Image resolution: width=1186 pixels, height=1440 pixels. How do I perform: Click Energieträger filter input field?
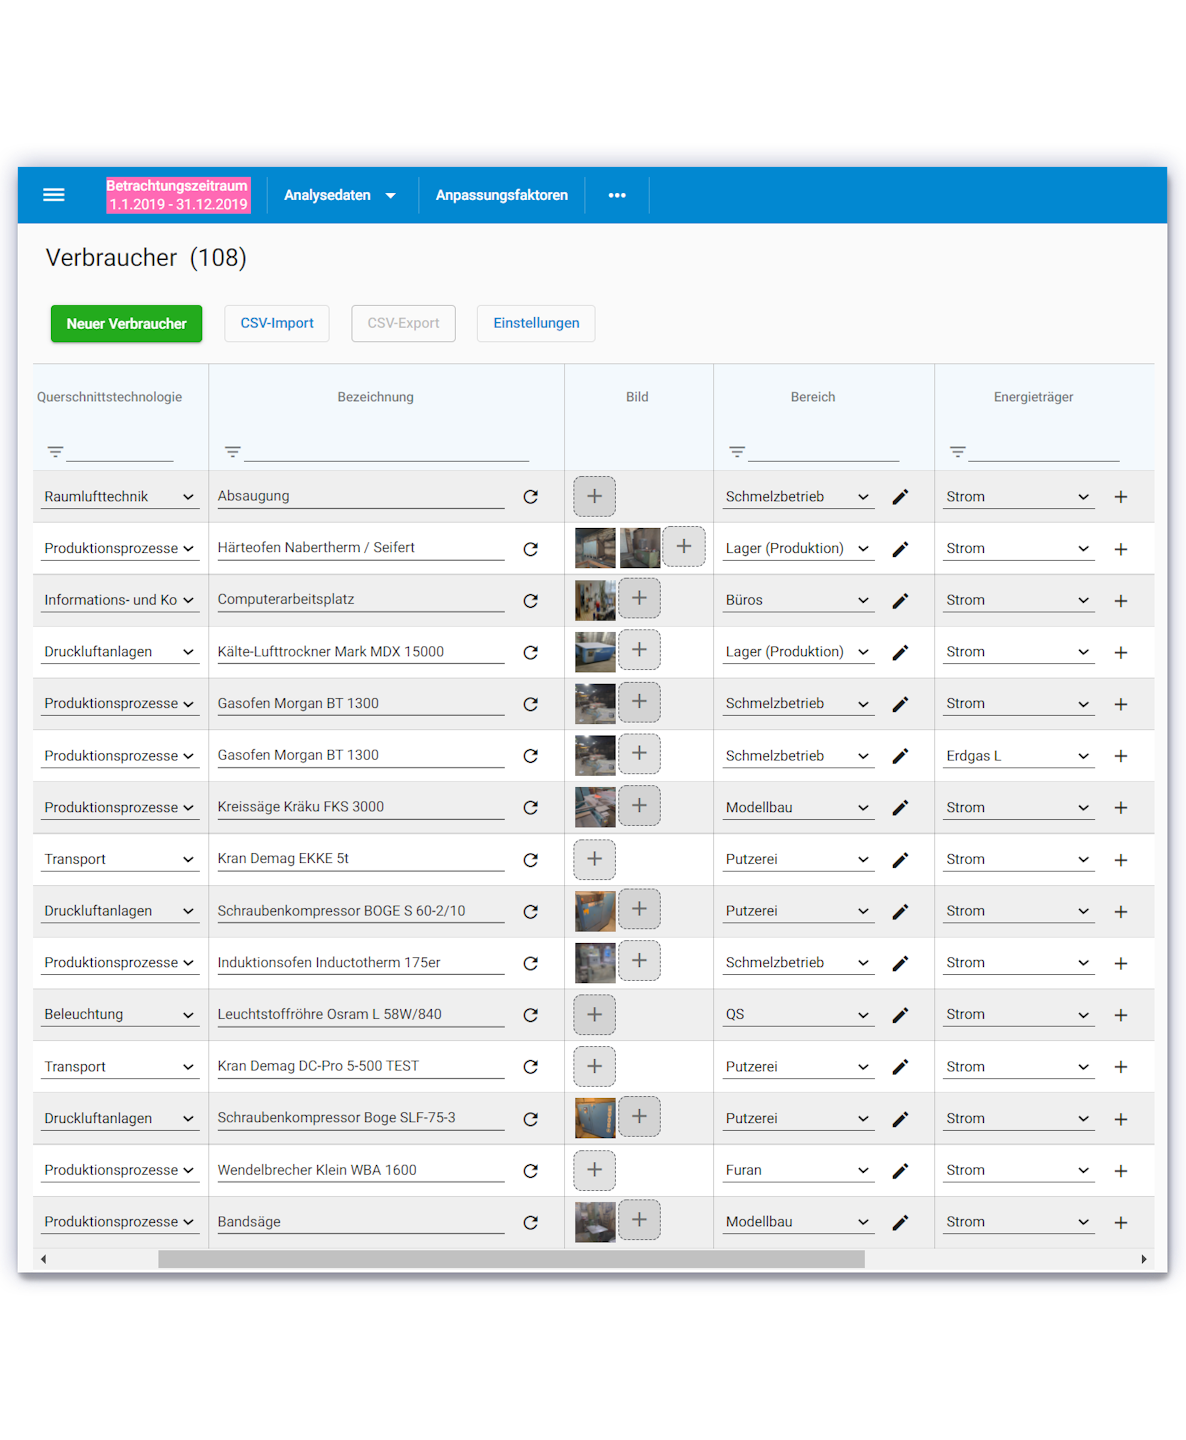tap(1044, 451)
